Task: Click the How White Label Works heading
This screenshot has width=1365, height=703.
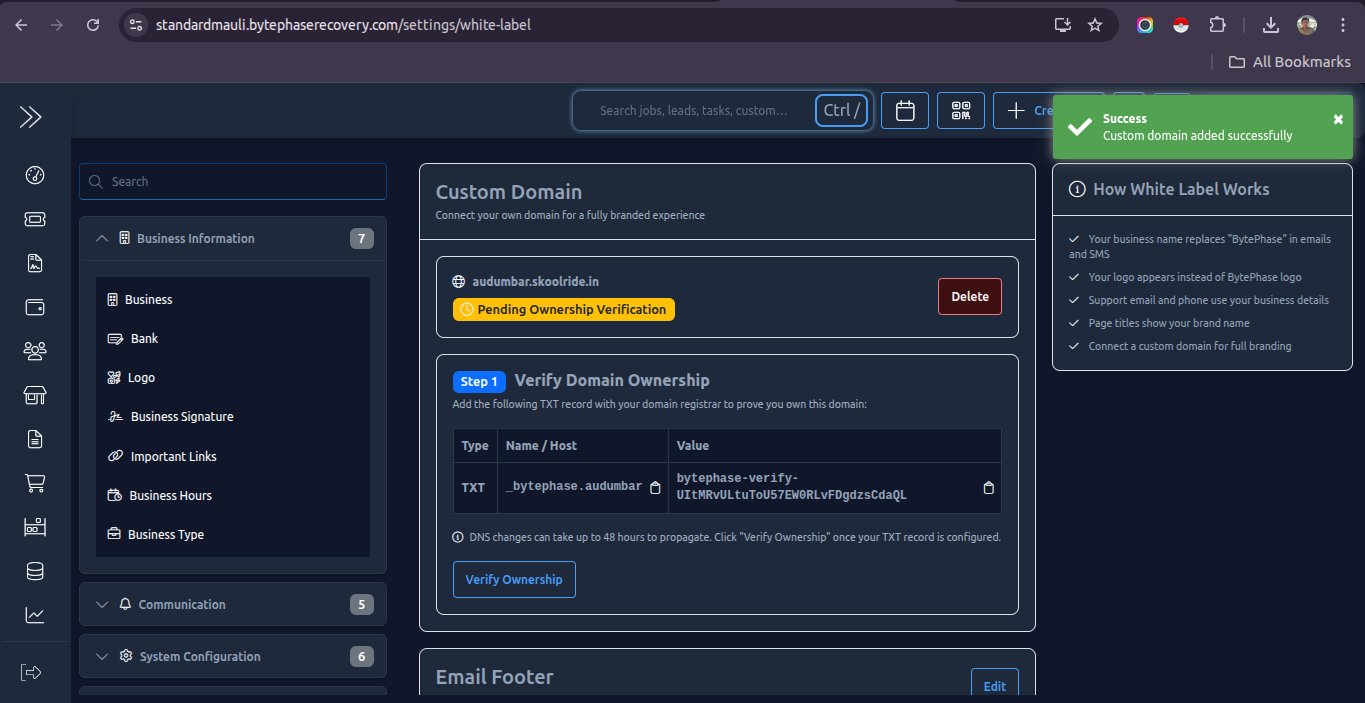Action: pos(1181,189)
